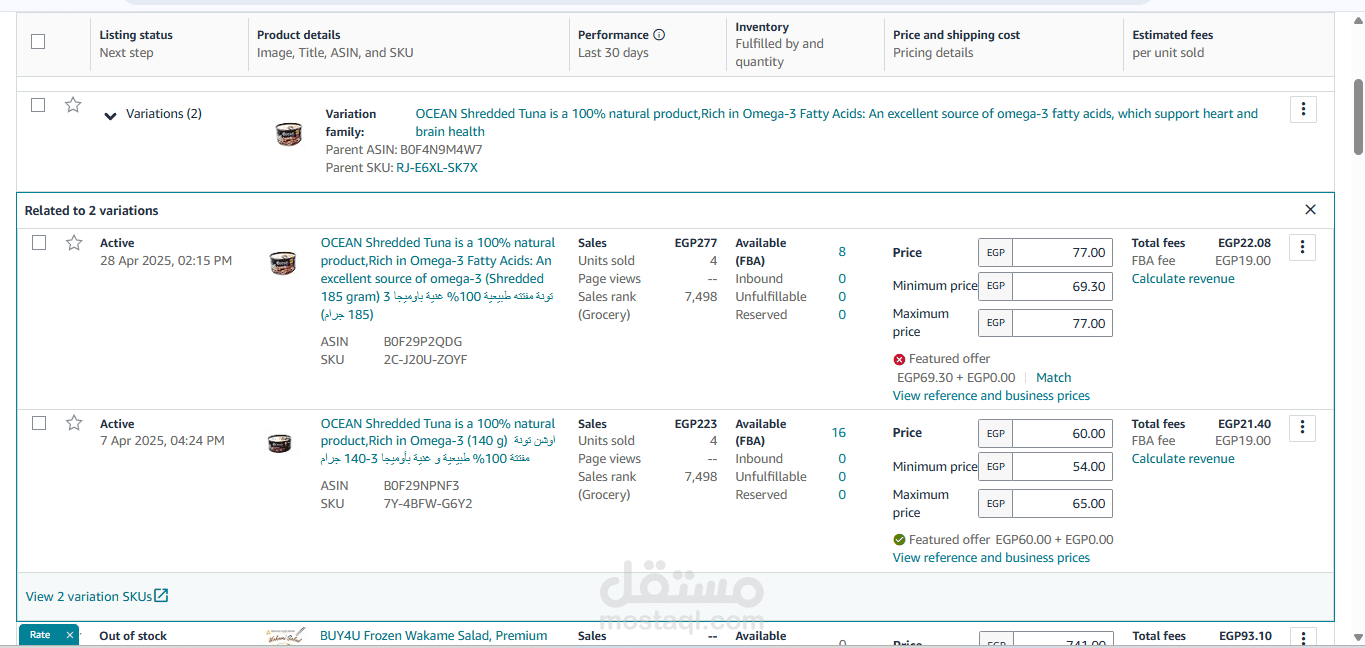Star the Variations (2) parent listing

pyautogui.click(x=73, y=105)
